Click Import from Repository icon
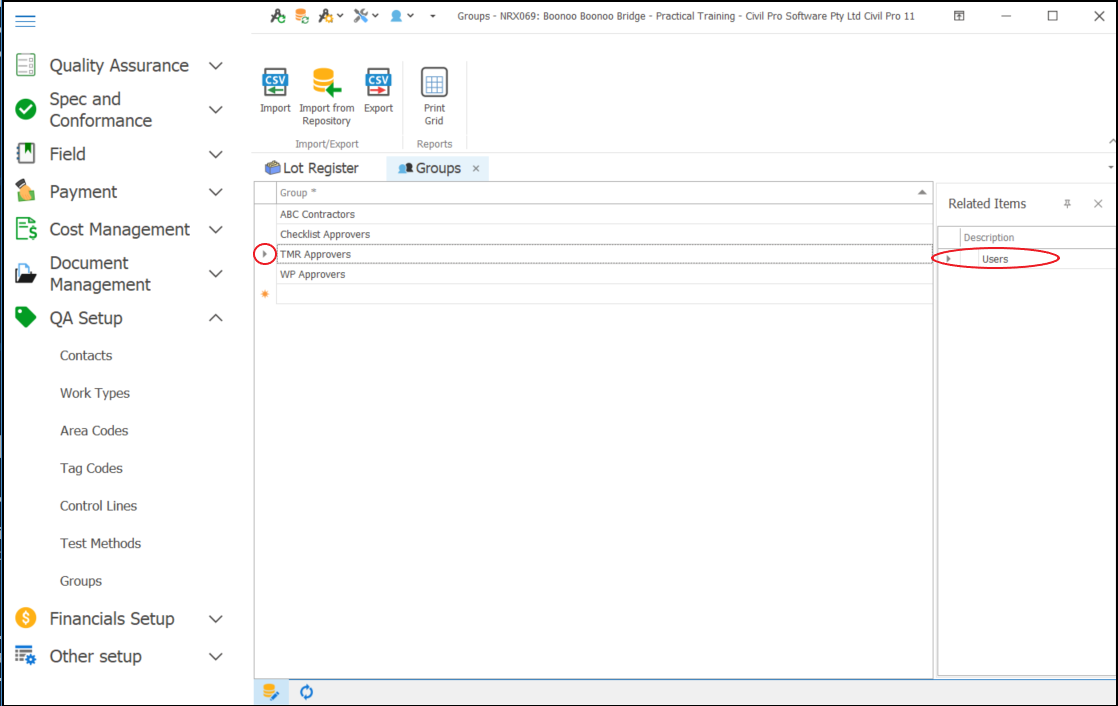 327,83
